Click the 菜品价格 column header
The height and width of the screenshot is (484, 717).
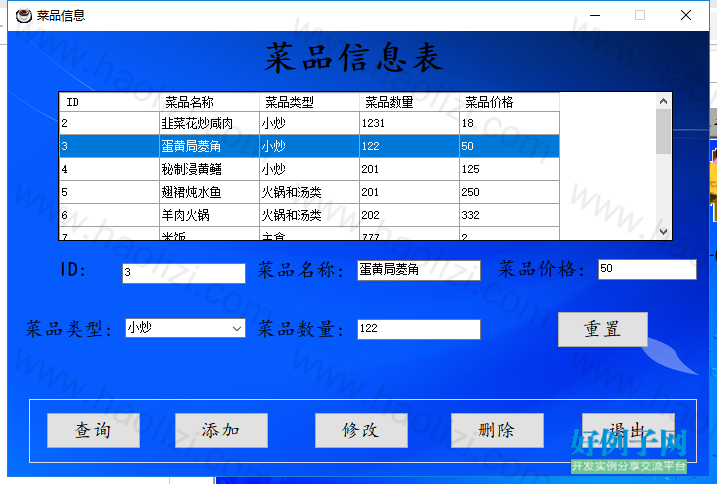click(509, 102)
